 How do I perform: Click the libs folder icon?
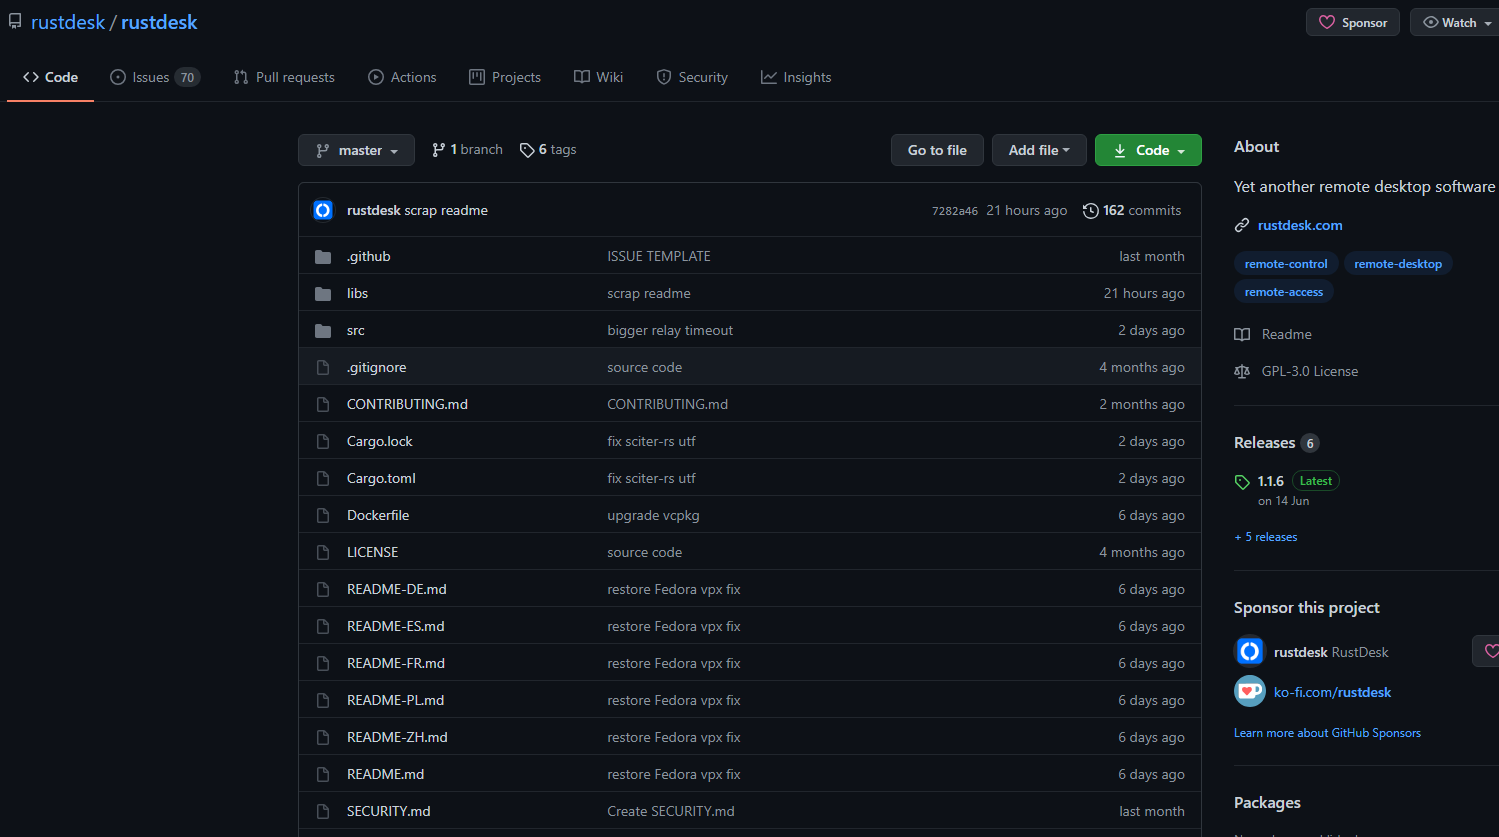[x=323, y=294]
